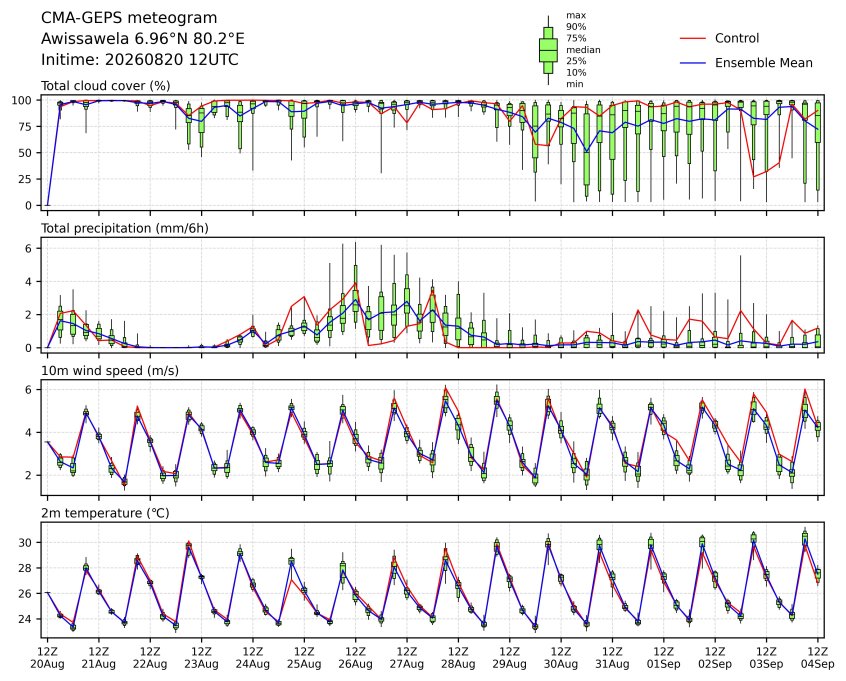Click the '12Z 04Sep' time axis label

pyautogui.click(x=818, y=658)
